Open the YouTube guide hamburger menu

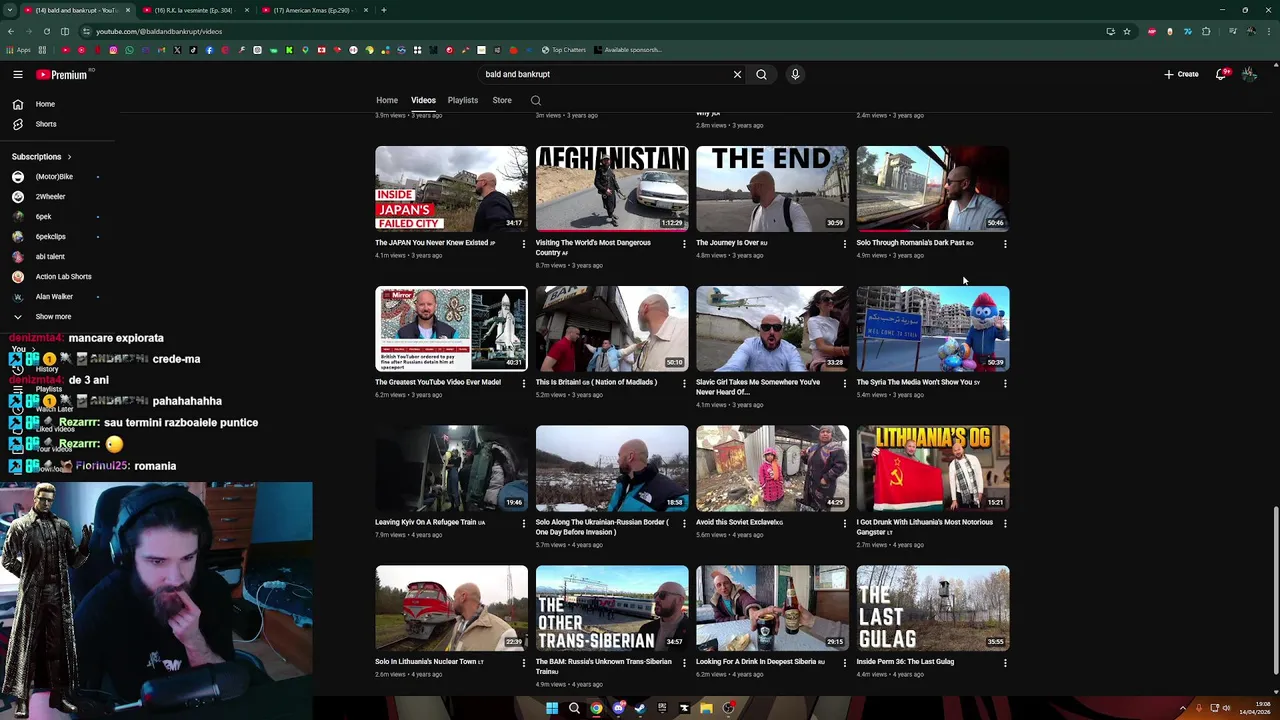click(x=18, y=74)
